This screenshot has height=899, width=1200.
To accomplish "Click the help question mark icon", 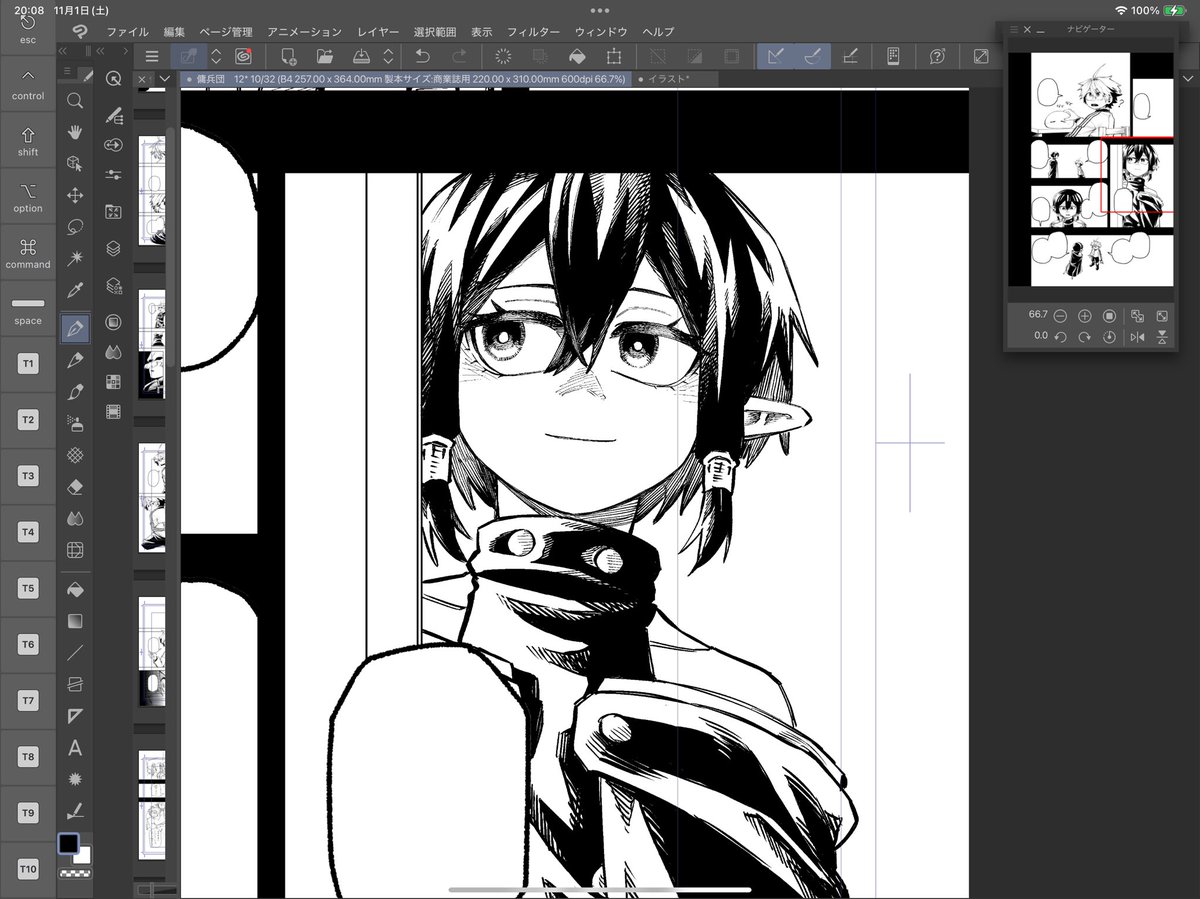I will click(938, 56).
